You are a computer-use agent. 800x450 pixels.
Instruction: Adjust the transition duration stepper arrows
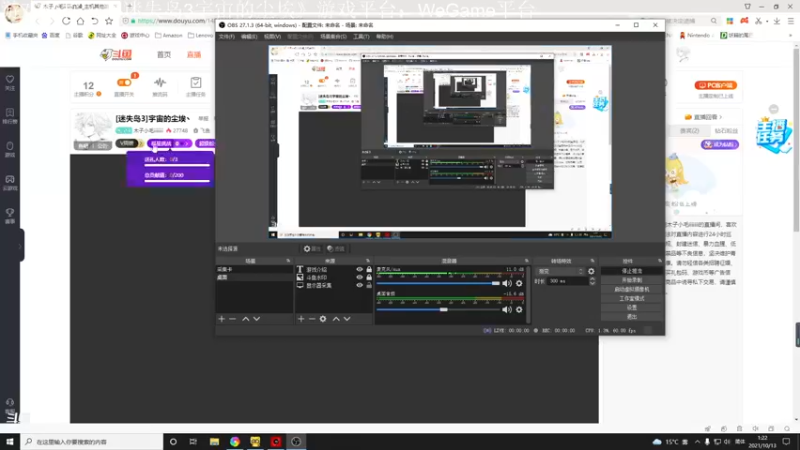[592, 281]
